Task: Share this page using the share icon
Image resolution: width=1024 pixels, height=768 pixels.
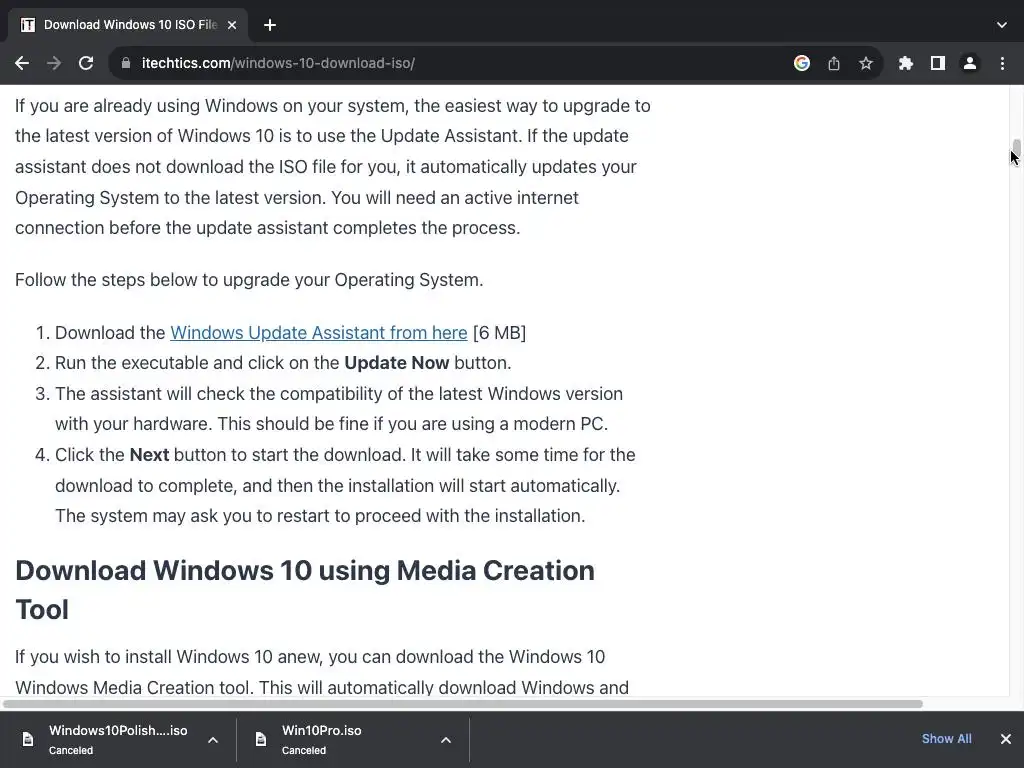Action: [833, 63]
